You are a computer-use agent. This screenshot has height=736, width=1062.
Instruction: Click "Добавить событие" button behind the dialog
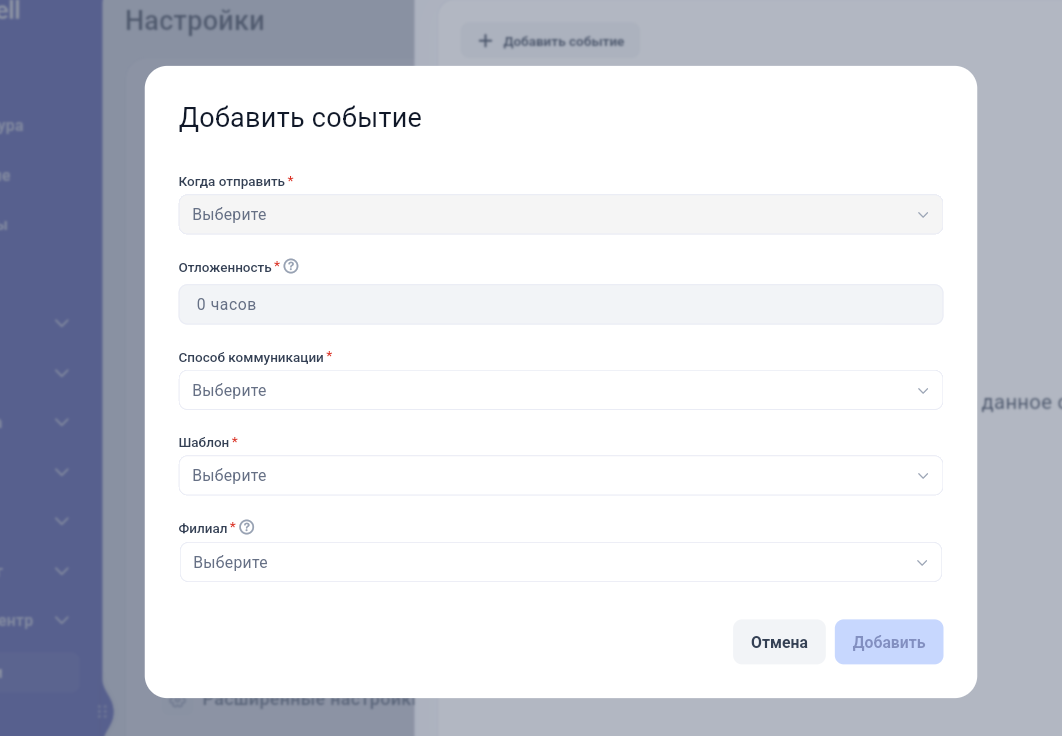pyautogui.click(x=550, y=41)
